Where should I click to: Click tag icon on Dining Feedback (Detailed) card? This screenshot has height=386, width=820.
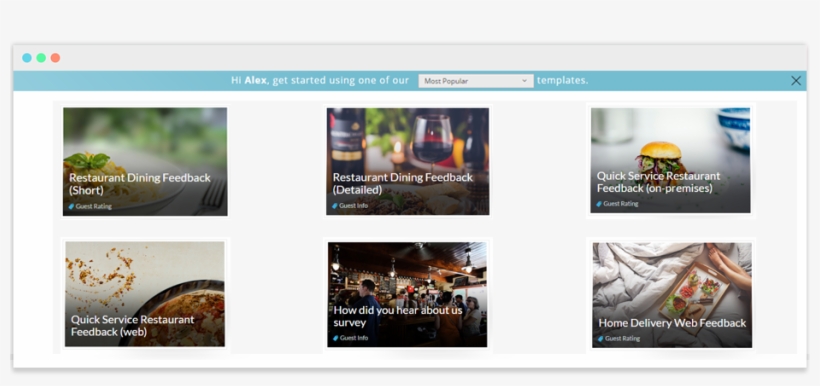335,206
